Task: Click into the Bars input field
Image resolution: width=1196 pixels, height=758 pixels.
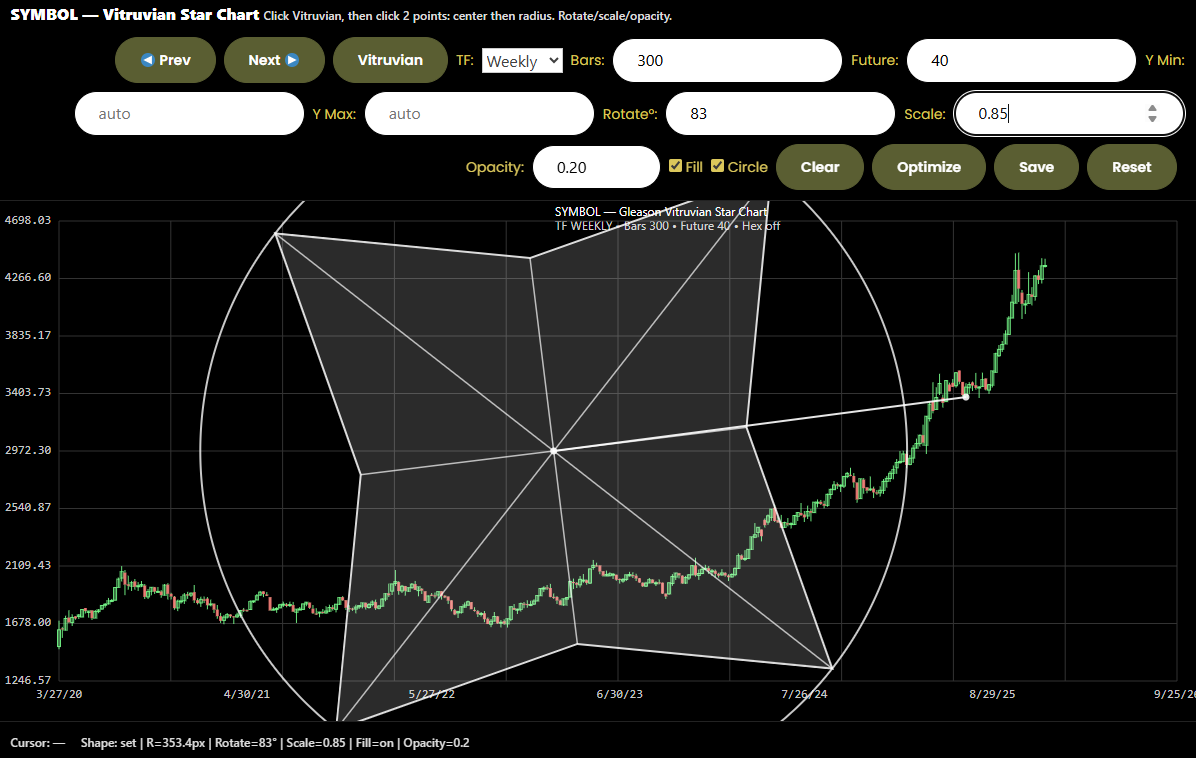Action: pyautogui.click(x=726, y=60)
